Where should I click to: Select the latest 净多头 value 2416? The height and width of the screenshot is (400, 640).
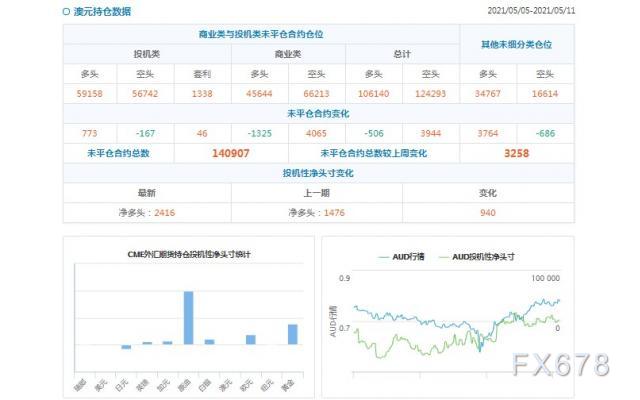point(164,213)
